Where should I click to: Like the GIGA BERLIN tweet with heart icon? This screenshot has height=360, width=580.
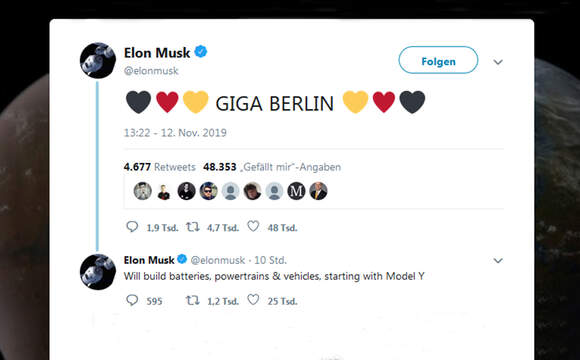point(253,226)
